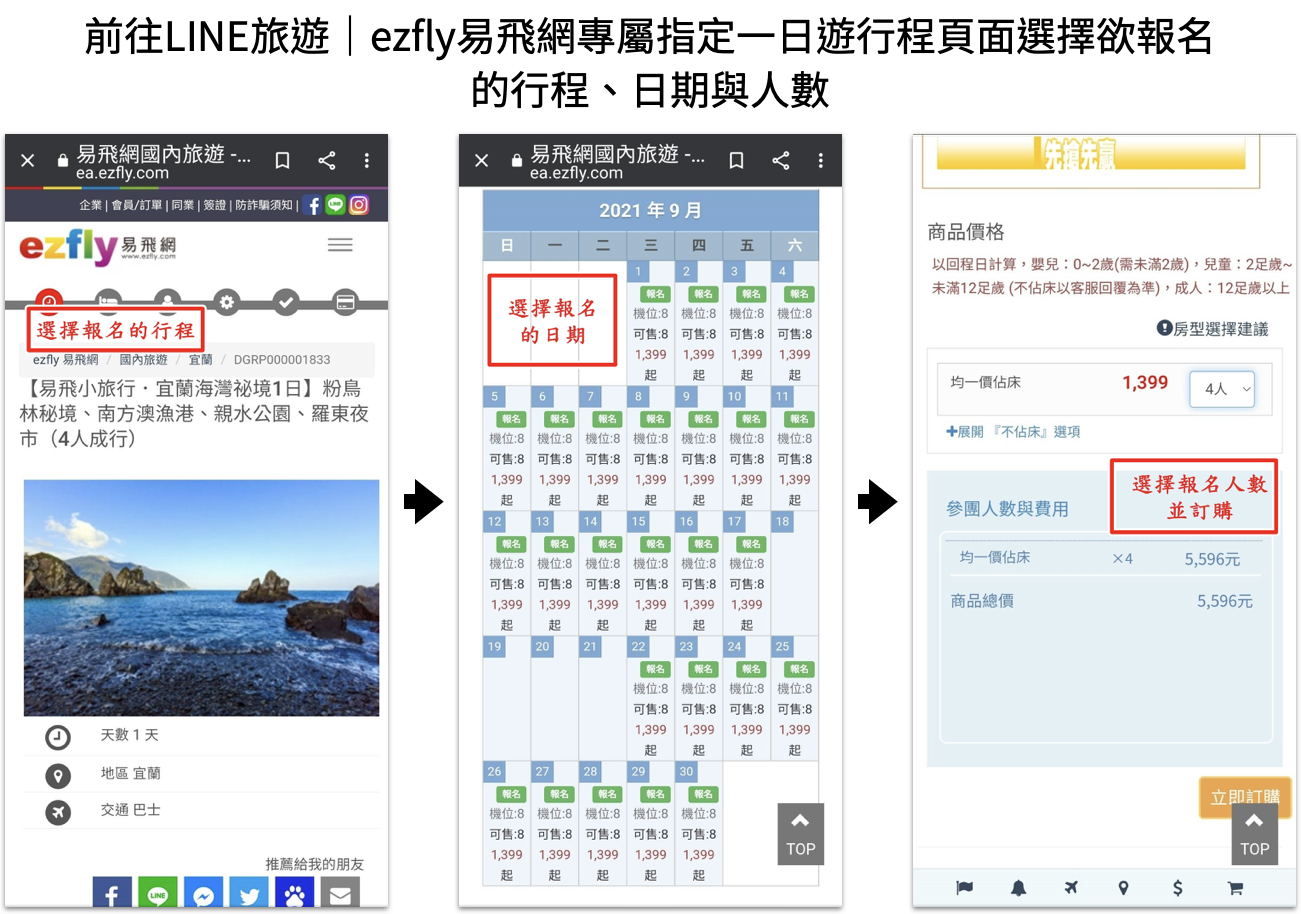Go to the 宜蘭 breadcrumb
1301x914 pixels.
click(x=200, y=360)
